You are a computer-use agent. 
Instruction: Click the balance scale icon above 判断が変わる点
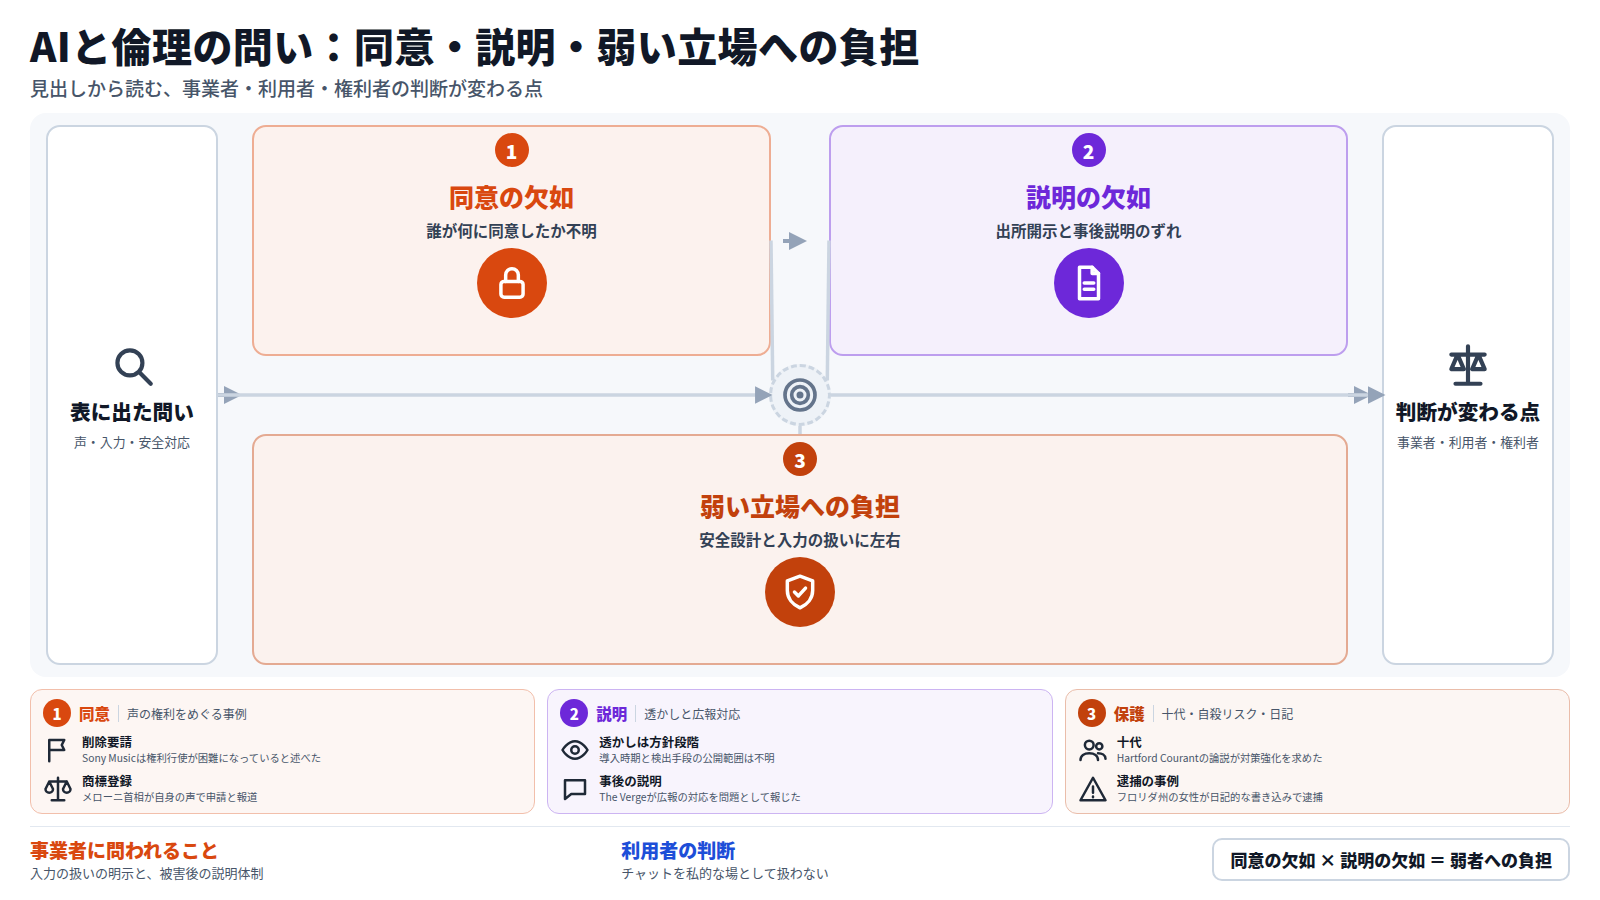tap(1468, 366)
